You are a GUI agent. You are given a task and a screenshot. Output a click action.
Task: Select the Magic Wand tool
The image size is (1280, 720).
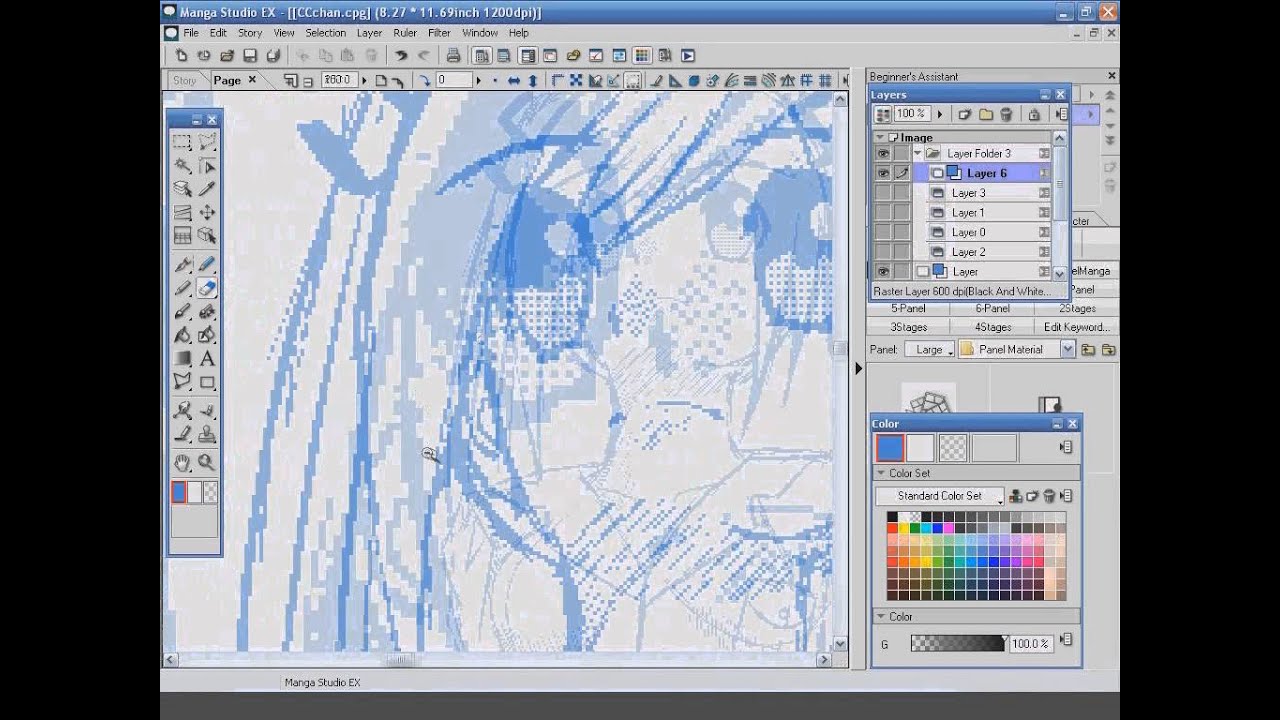pyautogui.click(x=182, y=166)
